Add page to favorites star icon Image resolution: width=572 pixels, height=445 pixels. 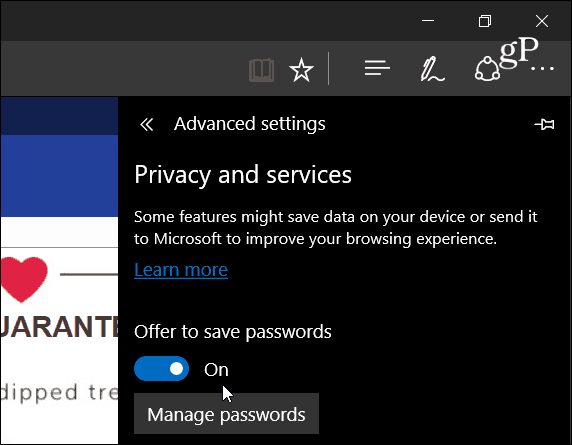coord(301,70)
